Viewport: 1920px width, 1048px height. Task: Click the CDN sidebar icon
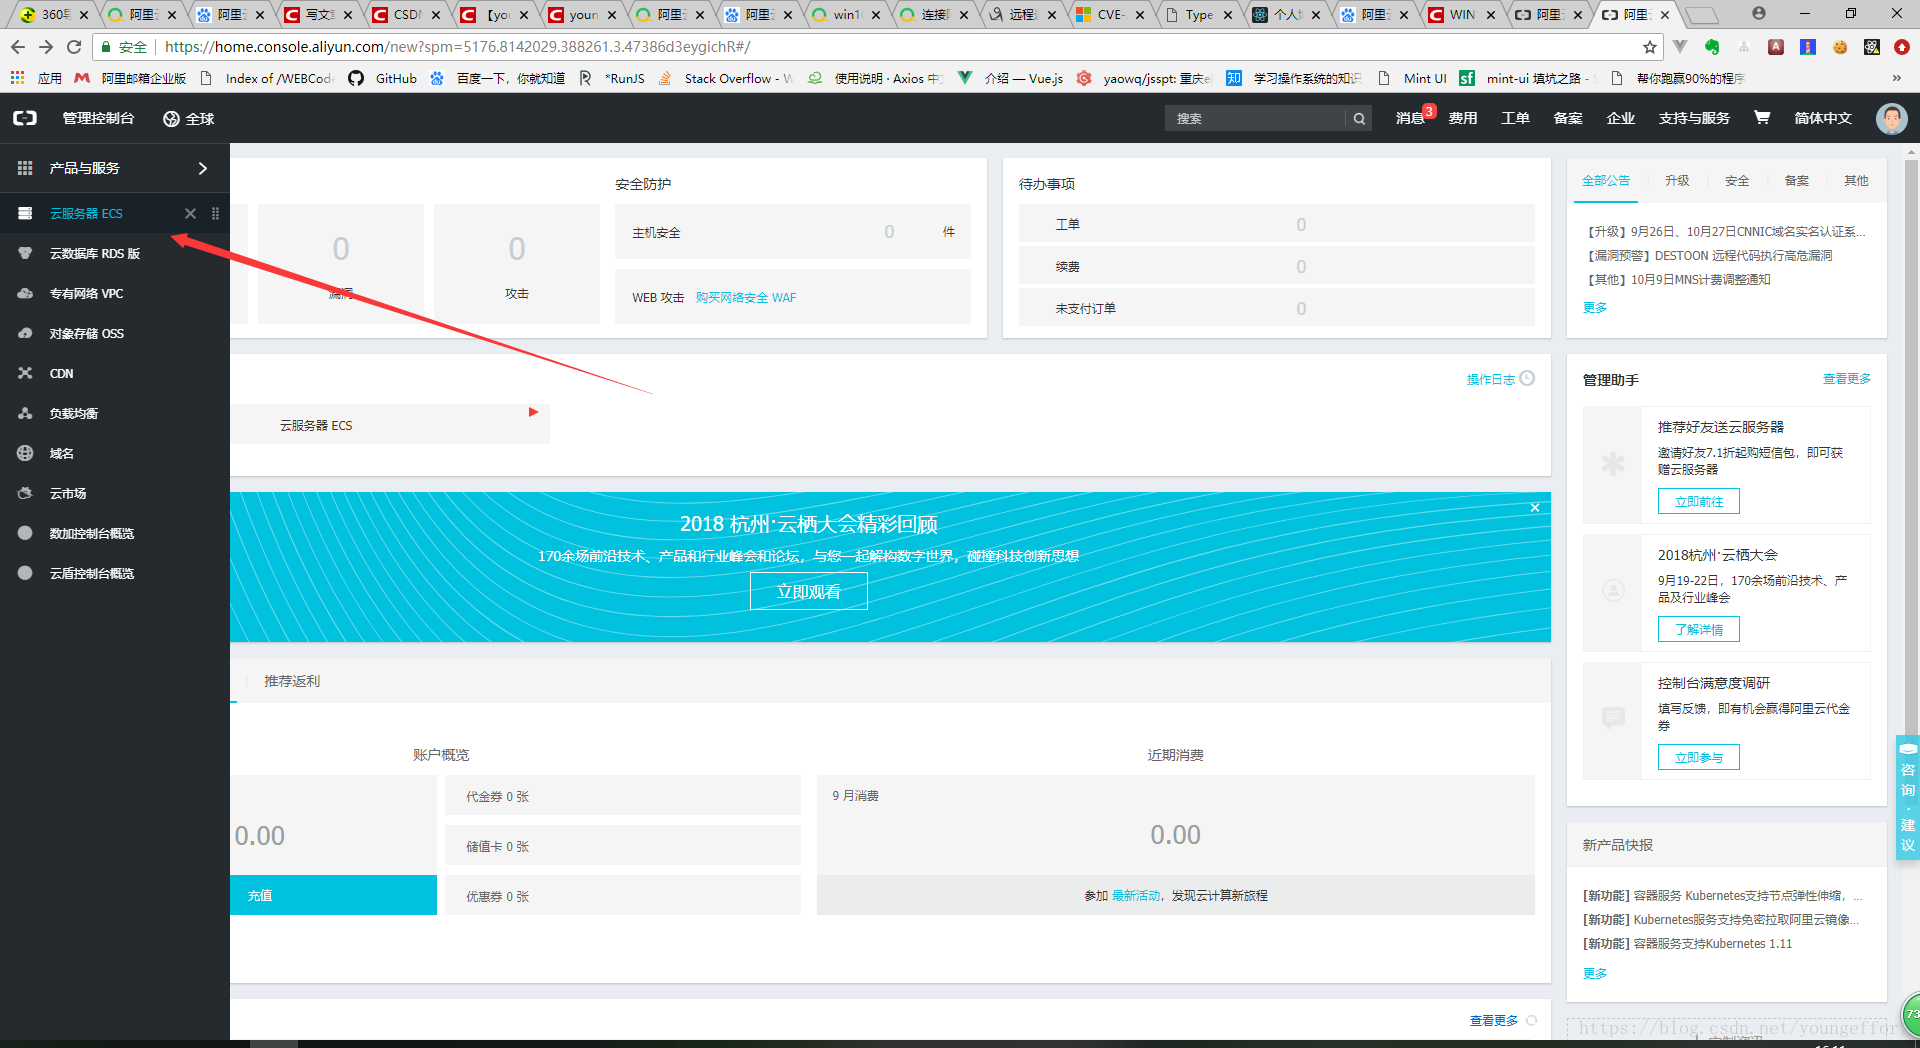25,373
